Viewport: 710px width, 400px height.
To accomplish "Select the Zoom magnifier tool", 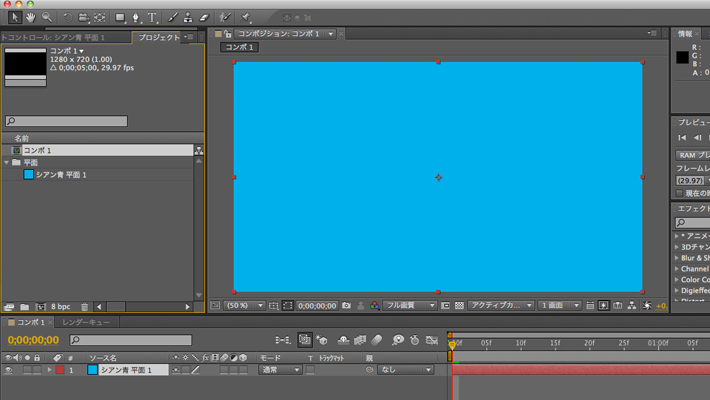I will pos(47,17).
